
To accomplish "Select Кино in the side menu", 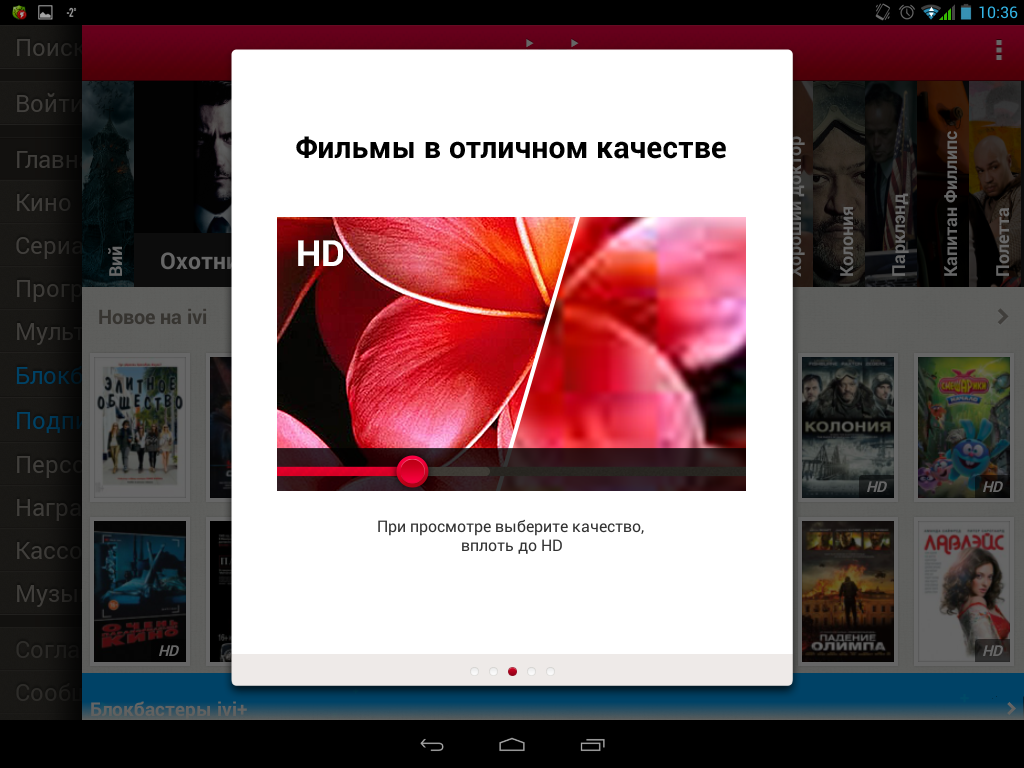I will tap(43, 203).
